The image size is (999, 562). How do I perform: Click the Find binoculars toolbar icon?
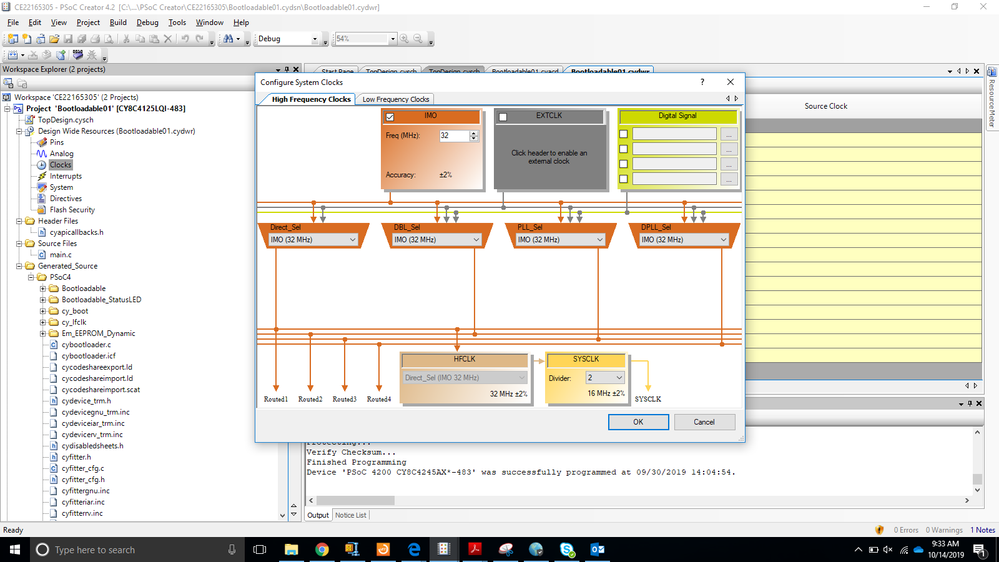coord(228,39)
